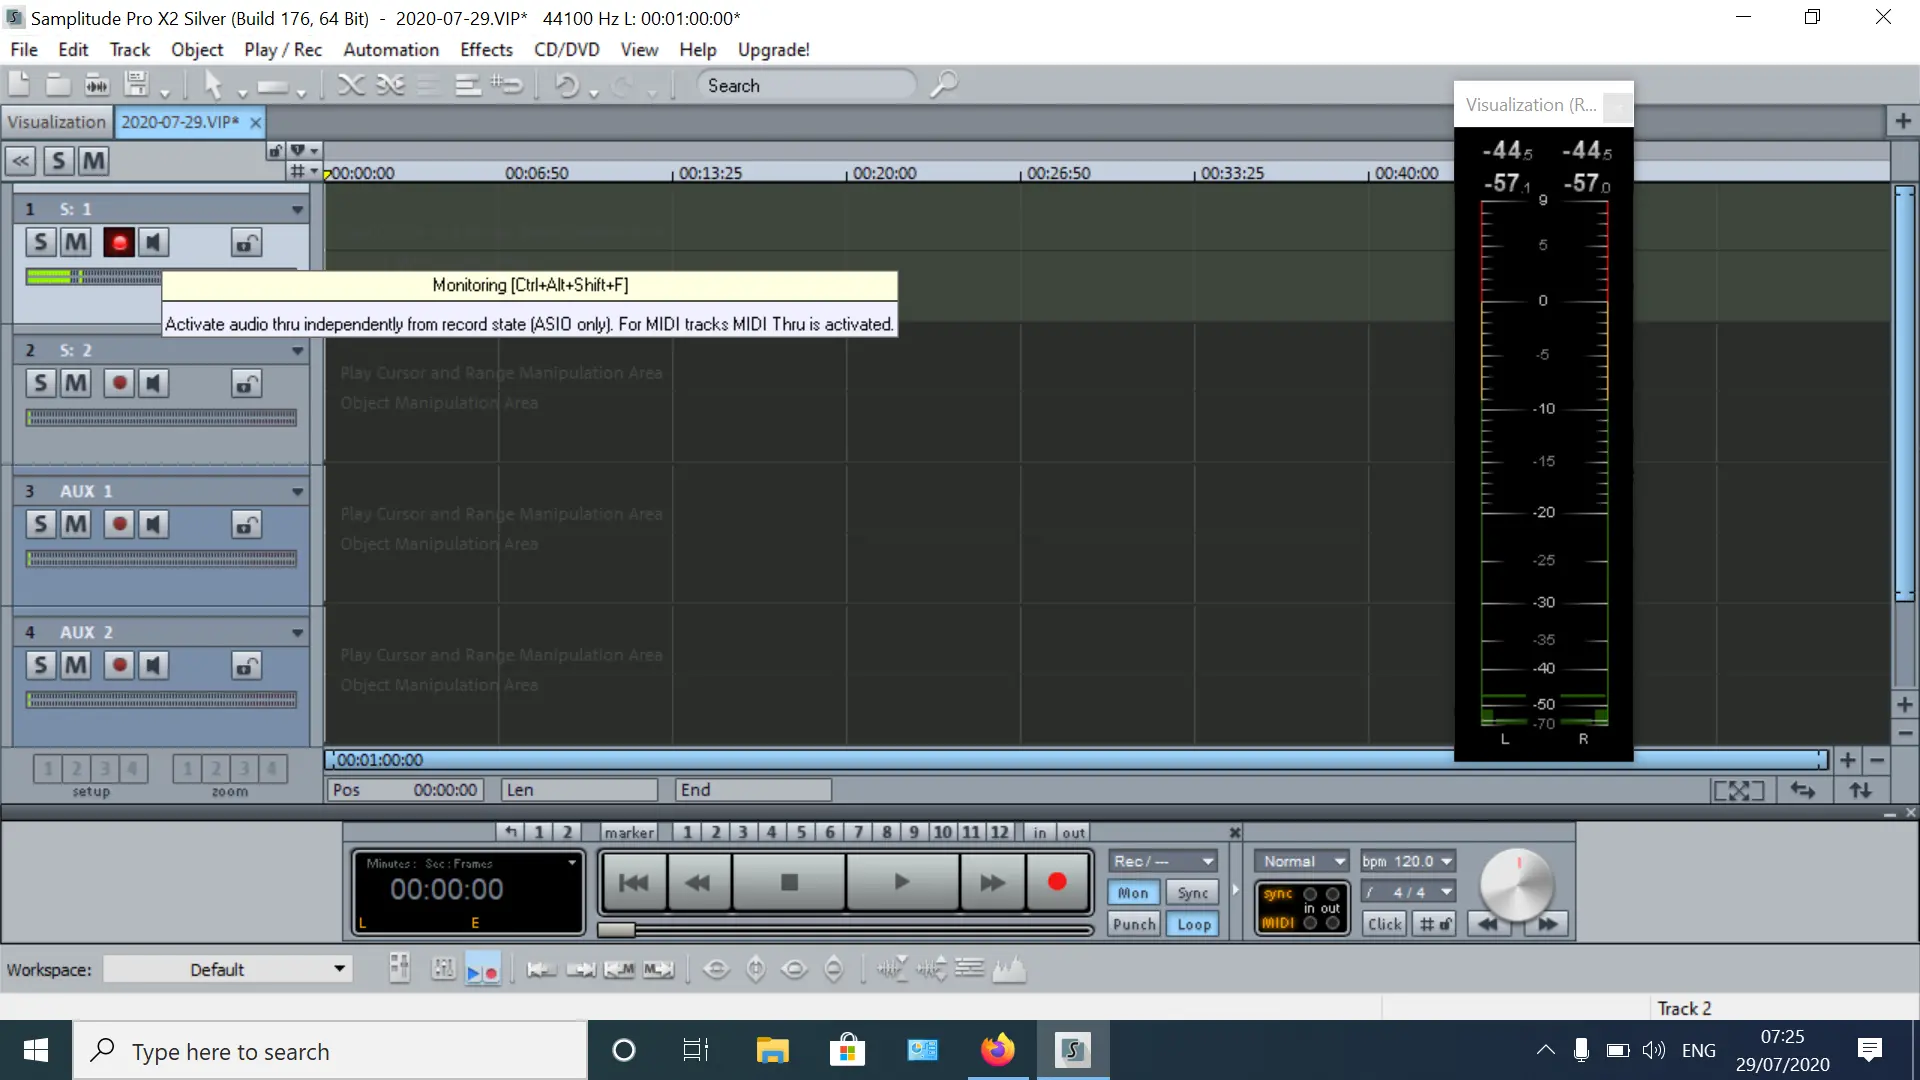Toggle Solo on track S: 2
The height and width of the screenshot is (1080, 1920).
tap(40, 384)
